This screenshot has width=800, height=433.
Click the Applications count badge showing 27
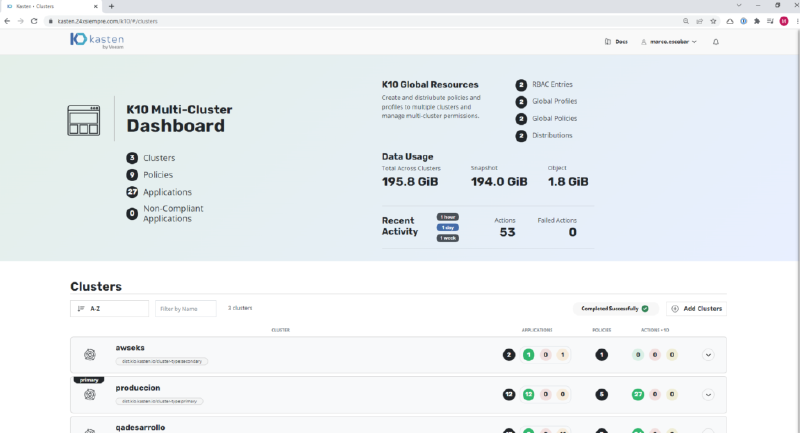point(132,192)
